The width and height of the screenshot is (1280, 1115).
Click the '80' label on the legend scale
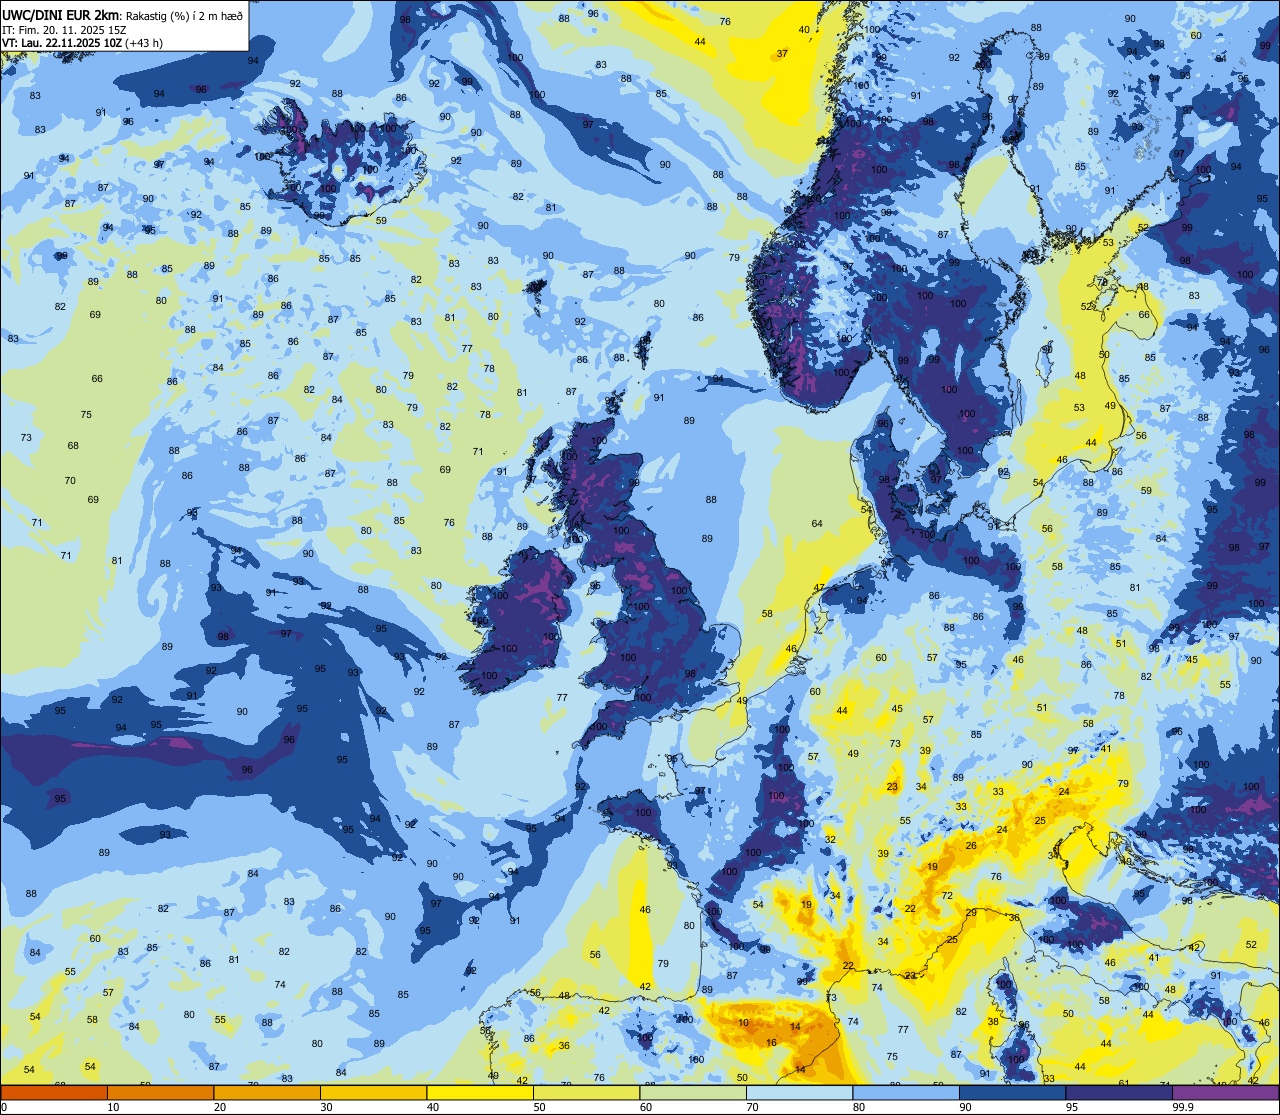859,1107
